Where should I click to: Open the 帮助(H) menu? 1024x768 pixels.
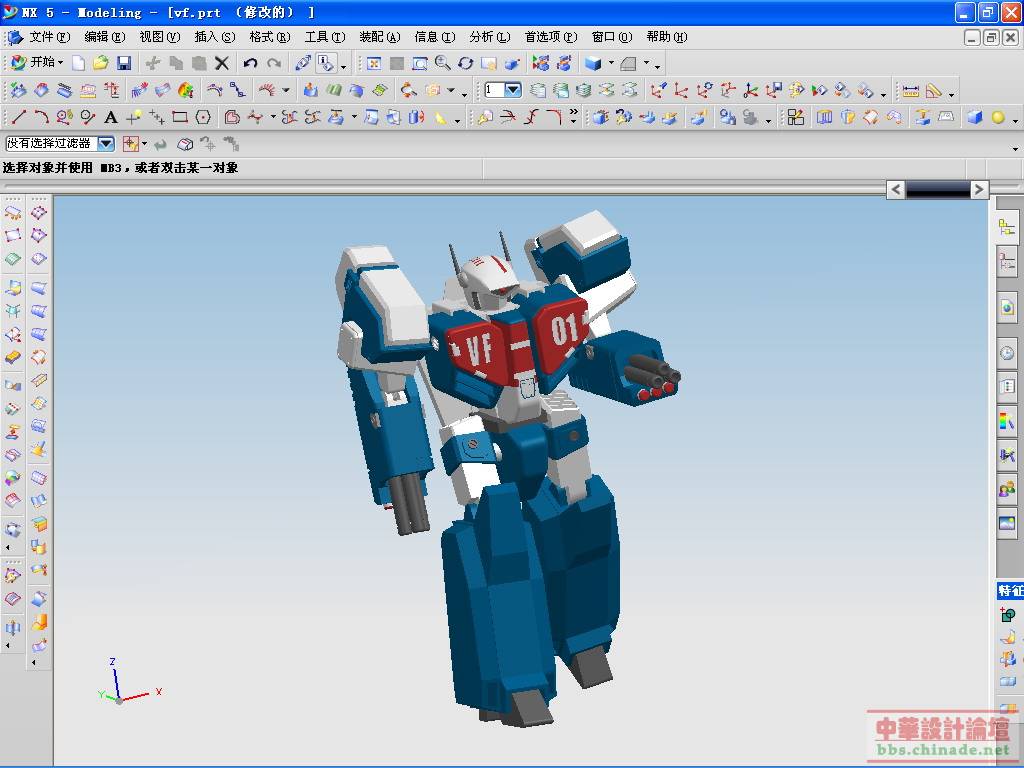point(667,37)
